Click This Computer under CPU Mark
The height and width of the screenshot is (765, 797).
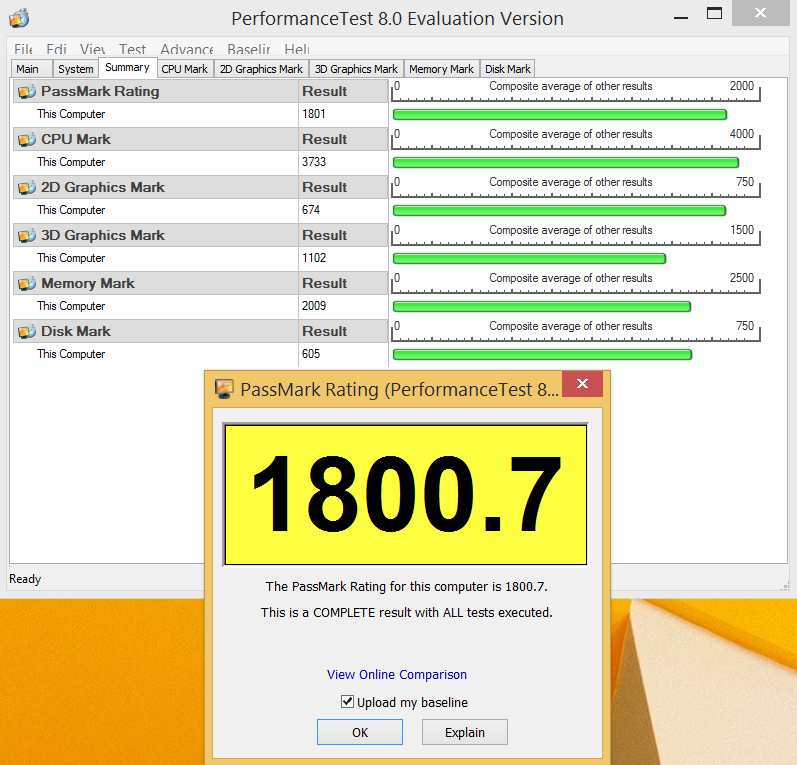click(71, 162)
